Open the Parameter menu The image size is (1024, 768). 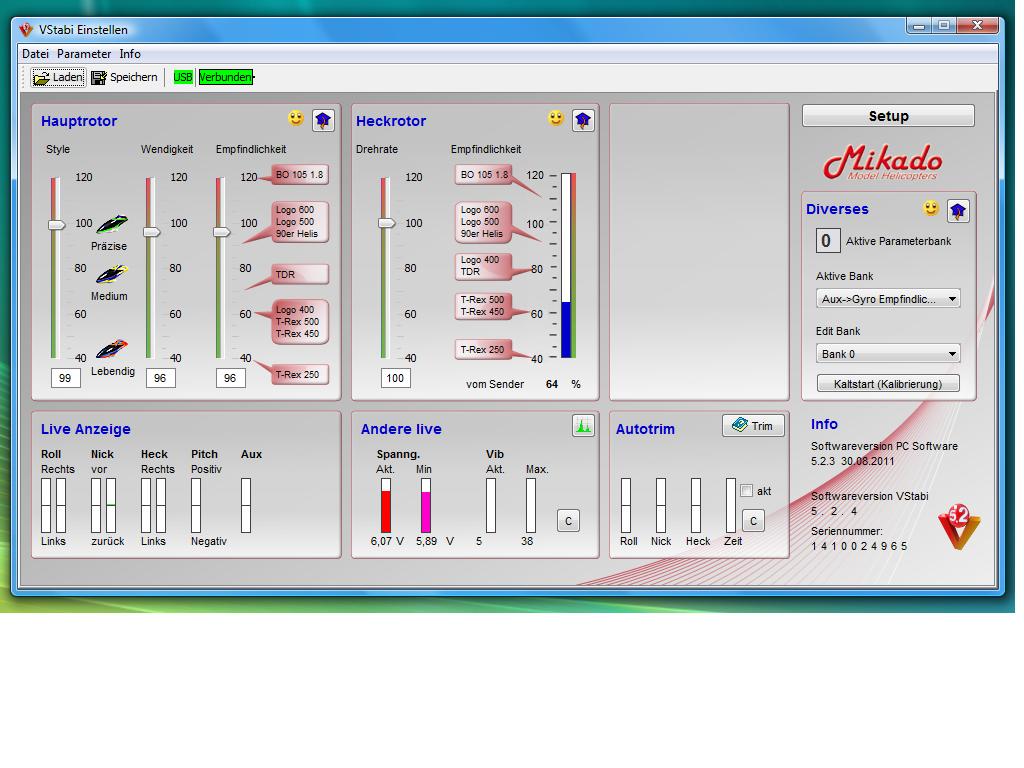pos(84,54)
